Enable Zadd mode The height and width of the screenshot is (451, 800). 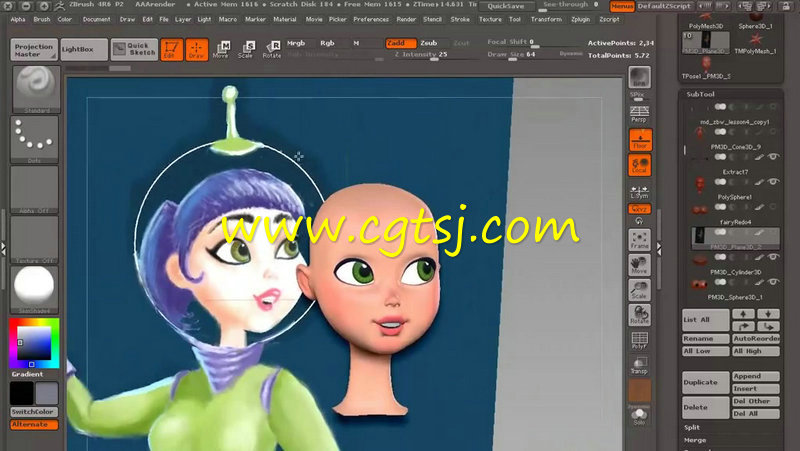point(400,43)
